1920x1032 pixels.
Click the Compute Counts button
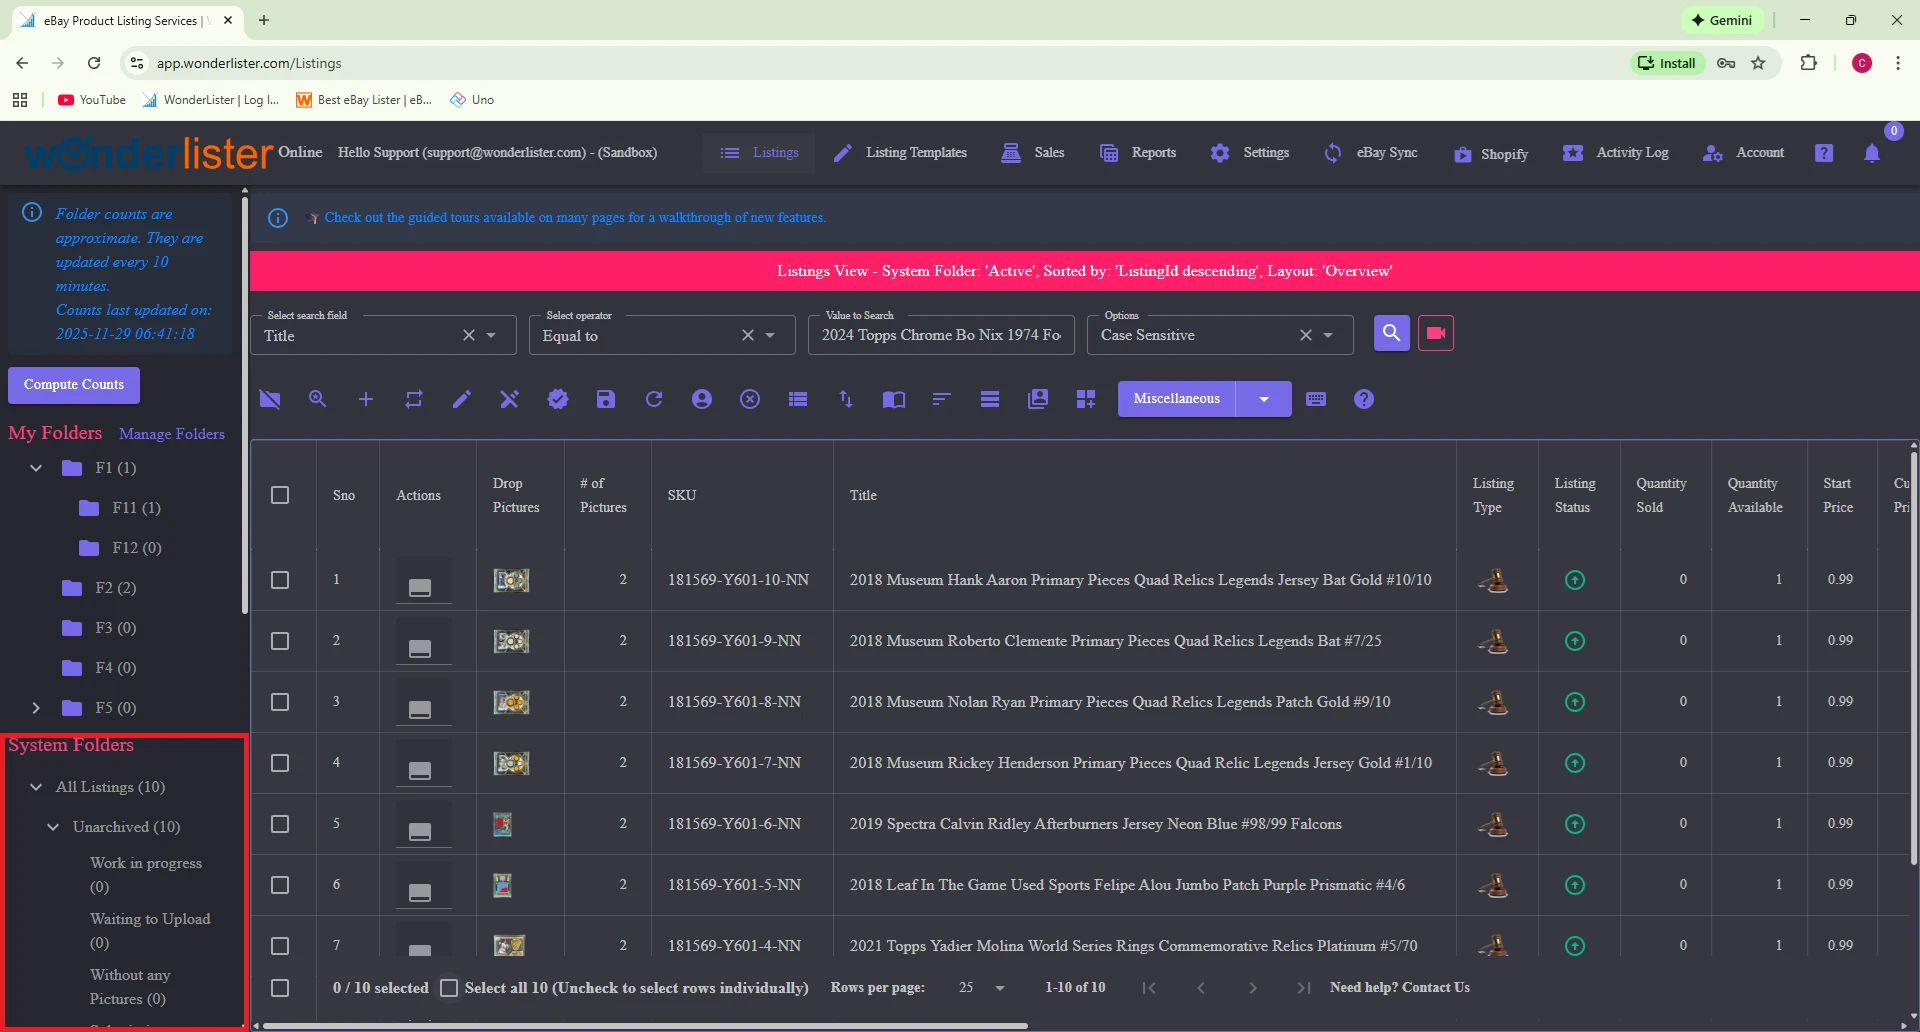pyautogui.click(x=73, y=385)
